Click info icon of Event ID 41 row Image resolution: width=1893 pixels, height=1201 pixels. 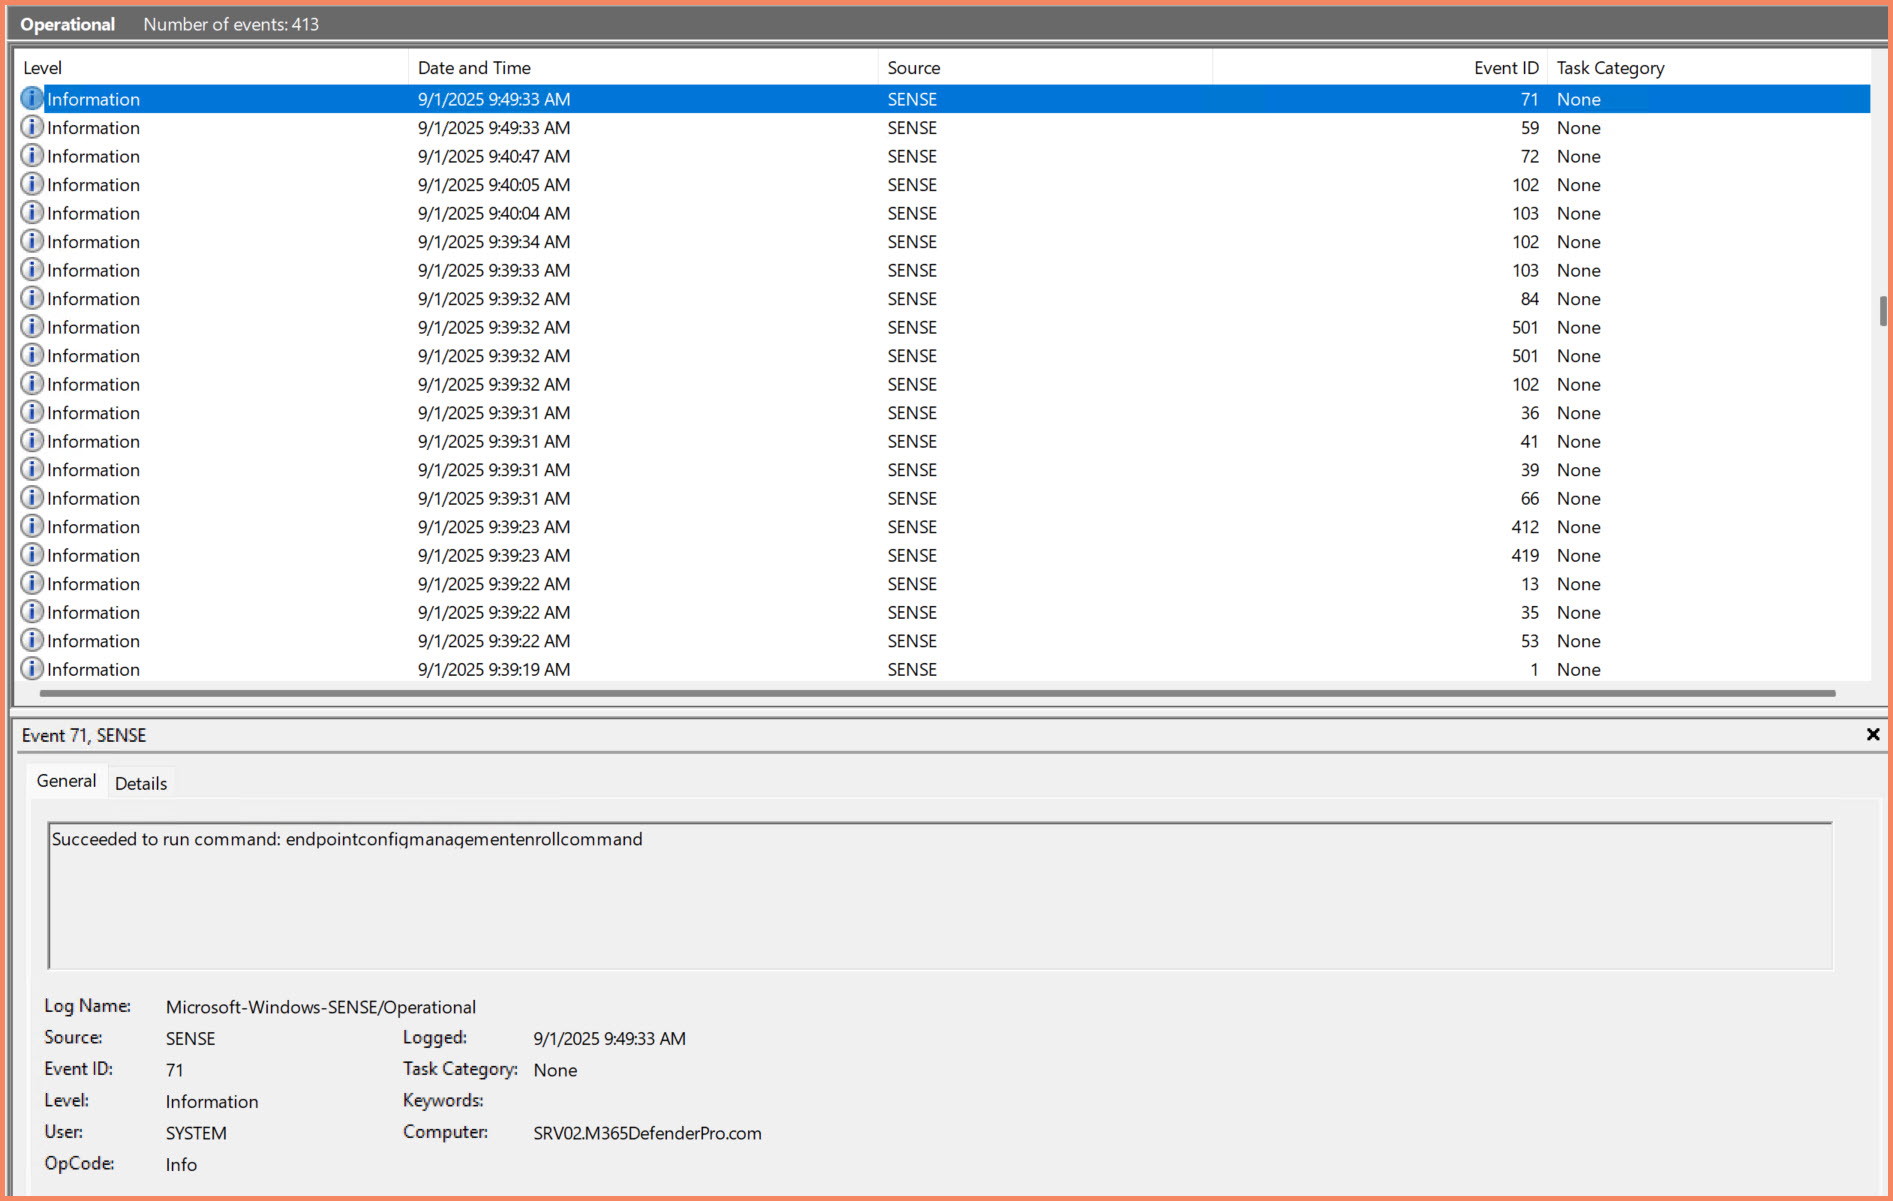[32, 441]
